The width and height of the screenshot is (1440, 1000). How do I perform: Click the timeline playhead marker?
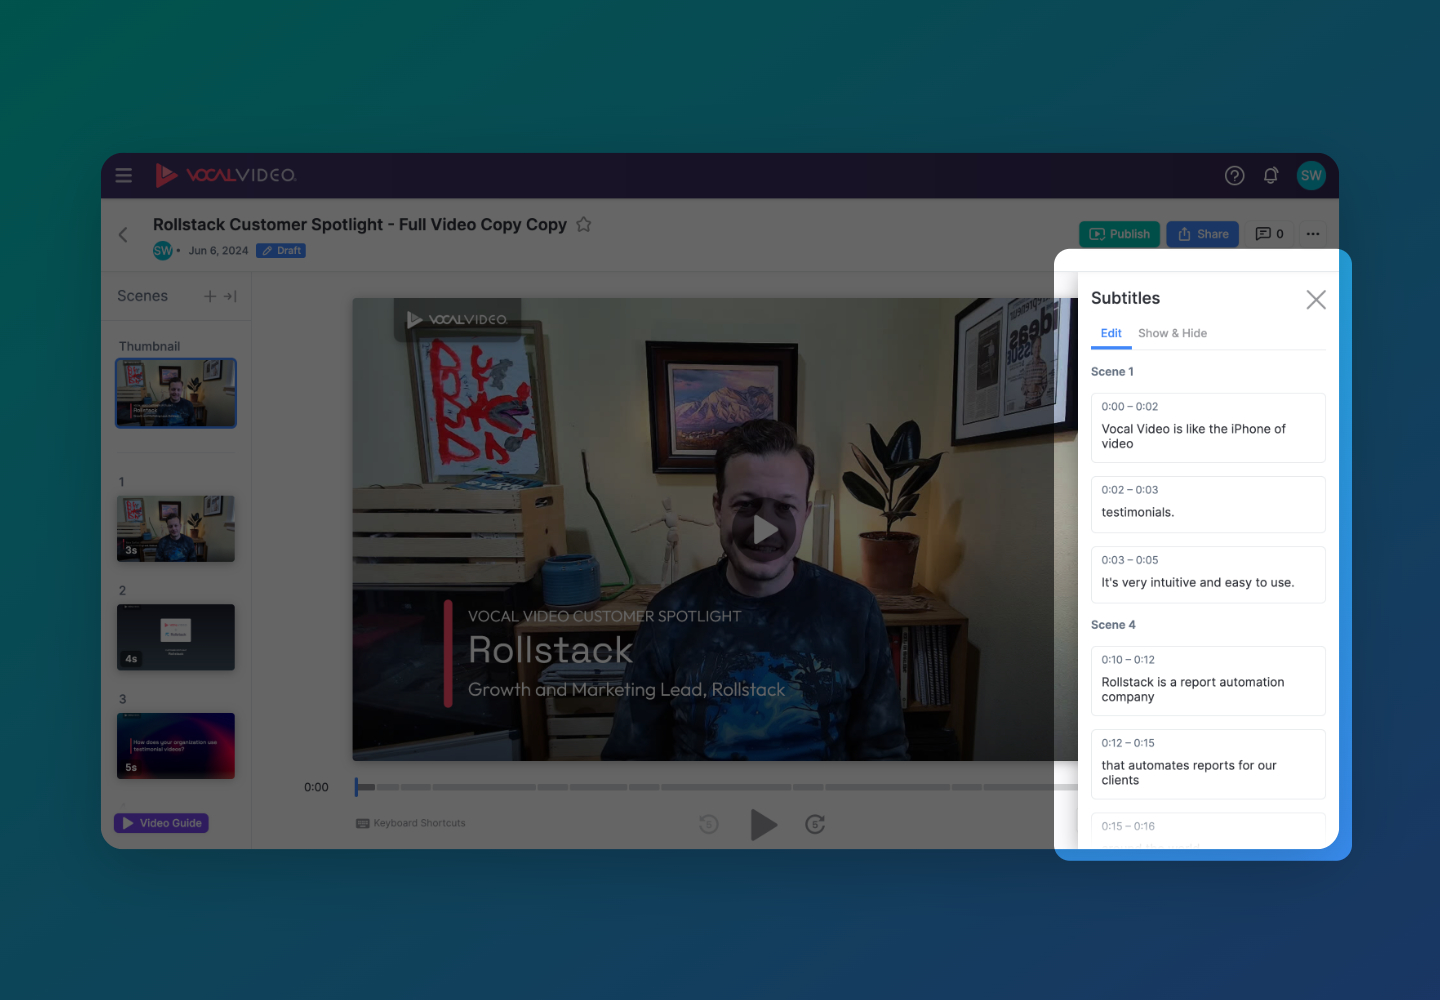[x=357, y=787]
